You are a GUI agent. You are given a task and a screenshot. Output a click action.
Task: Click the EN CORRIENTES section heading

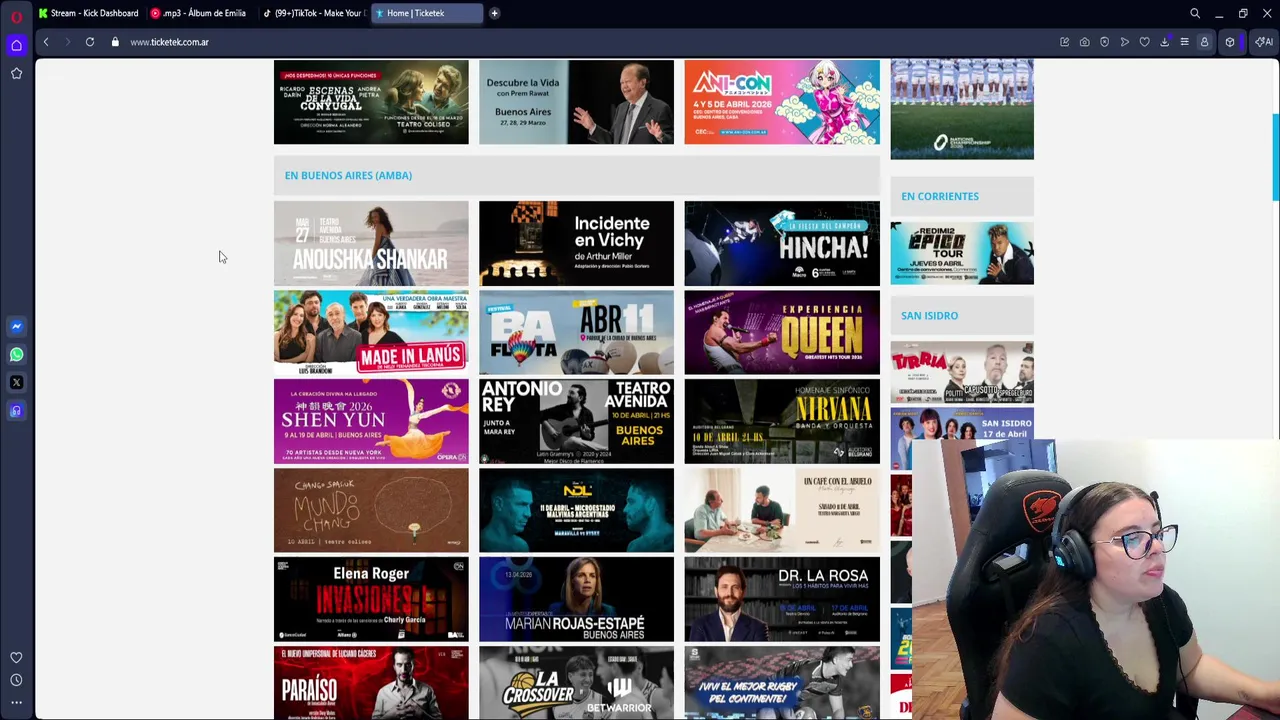tap(940, 196)
